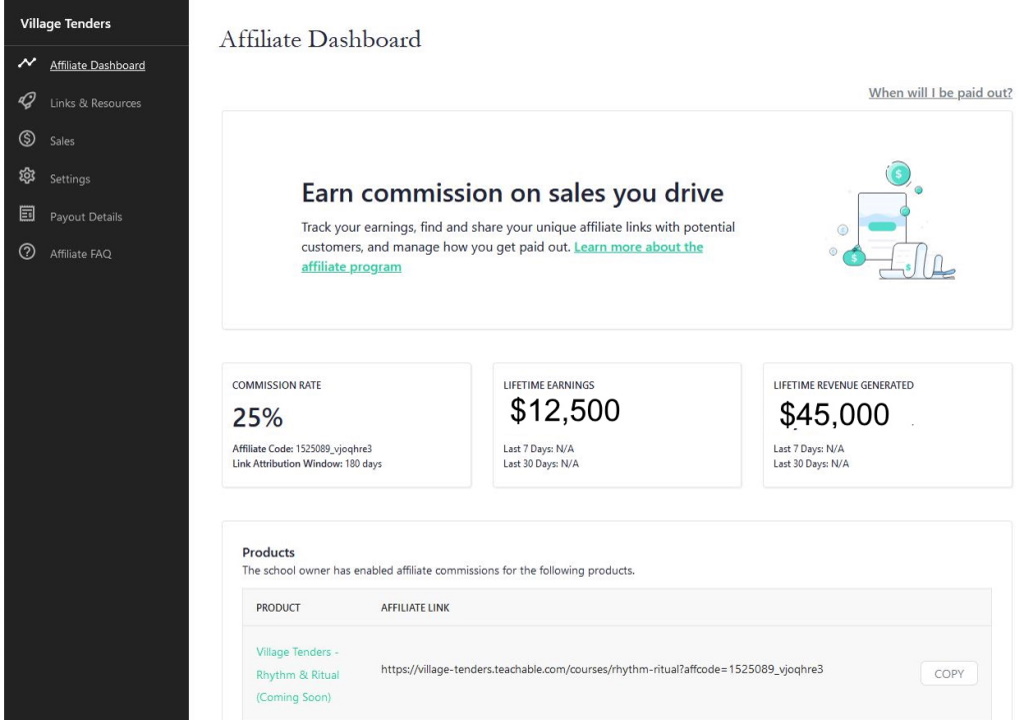
Task: Go to the Sales page
Action: pos(62,141)
